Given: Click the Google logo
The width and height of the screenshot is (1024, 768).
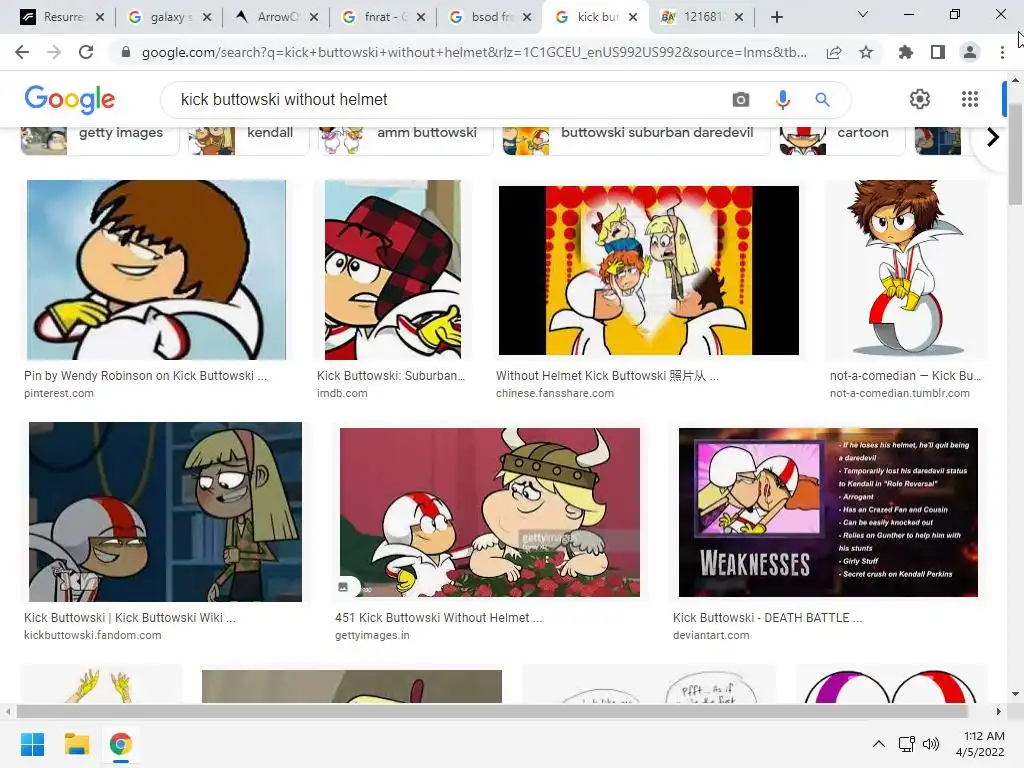Looking at the screenshot, I should click(x=70, y=99).
